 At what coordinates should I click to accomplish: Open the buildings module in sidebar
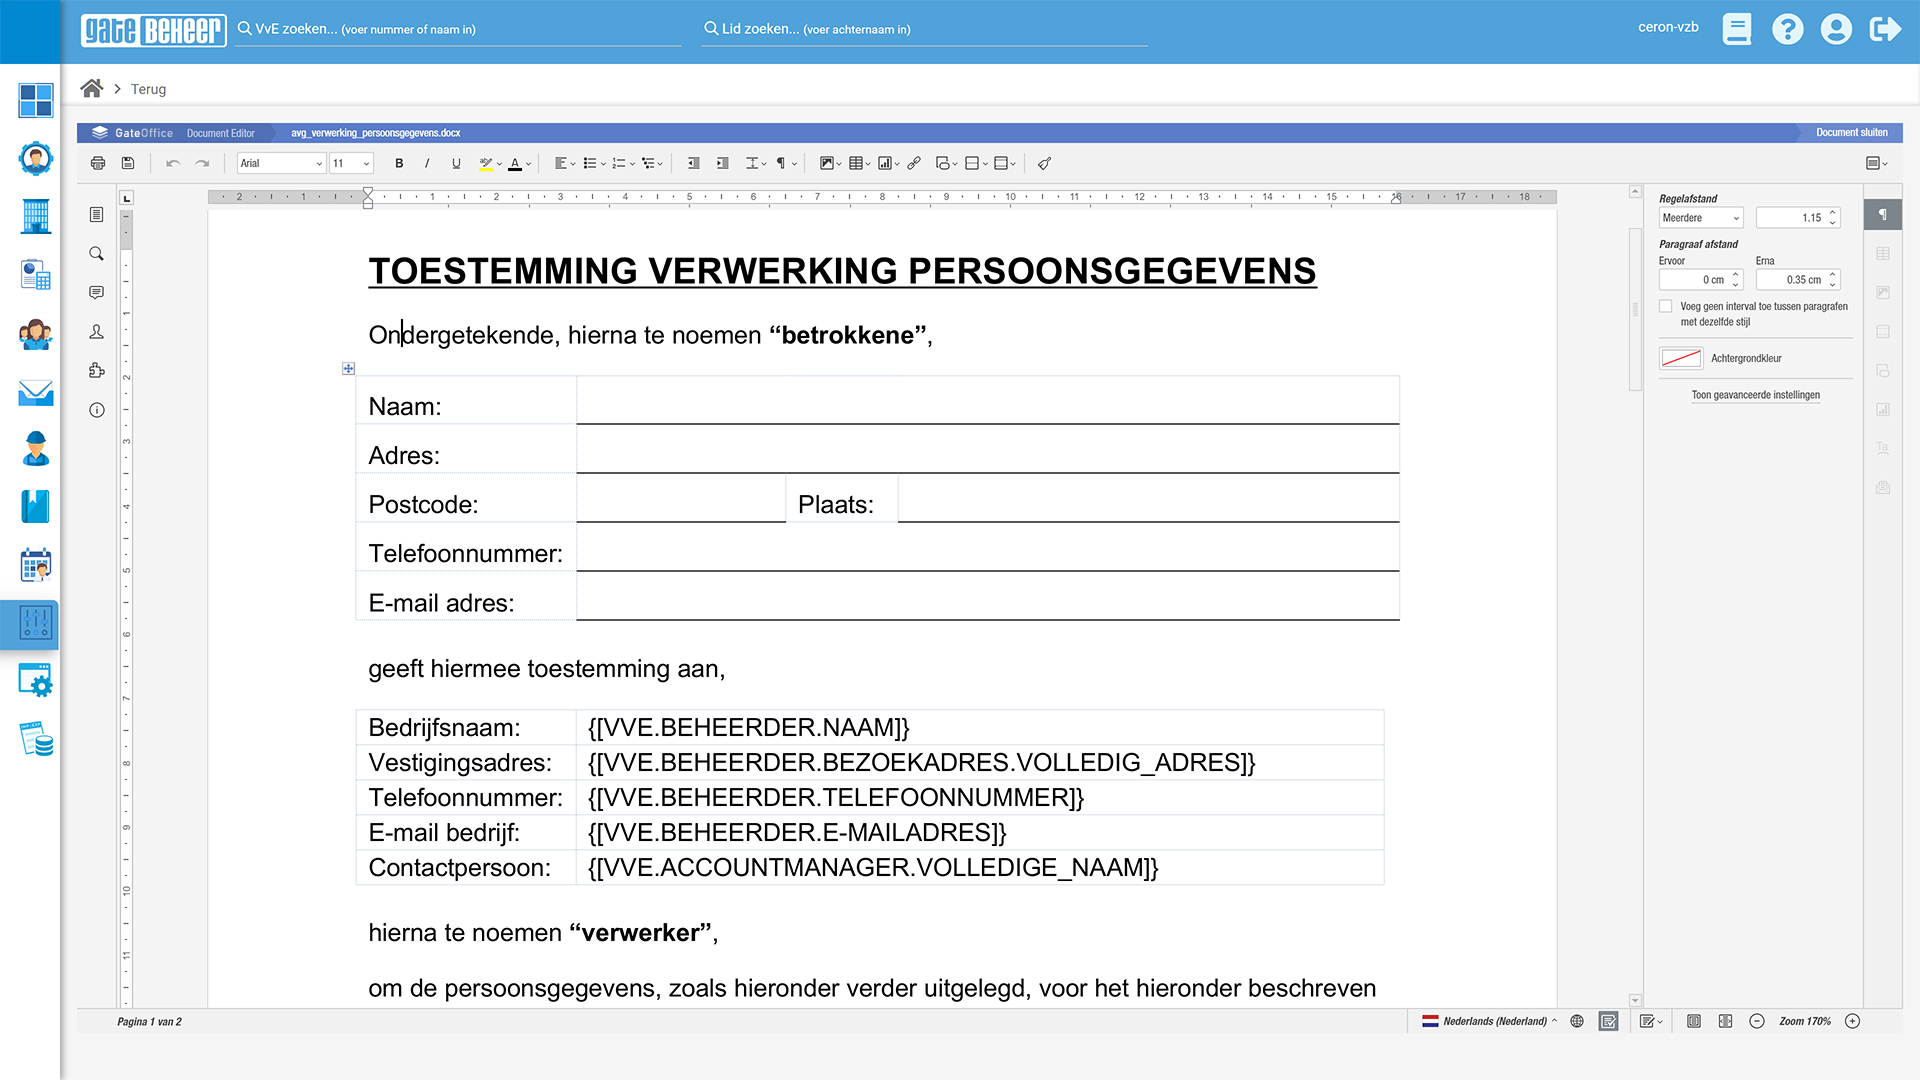(x=36, y=216)
